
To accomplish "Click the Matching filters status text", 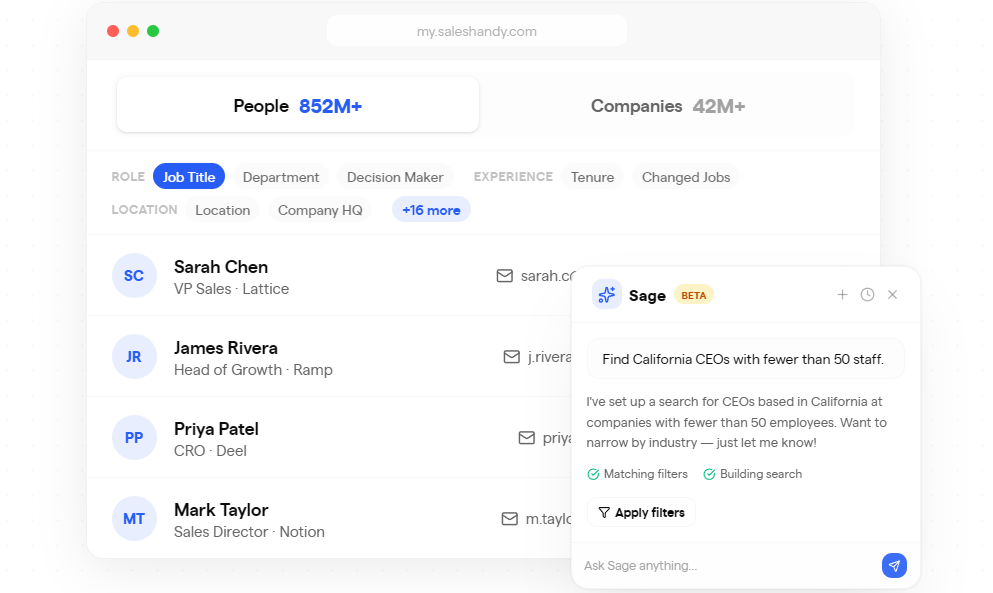I will coord(645,474).
